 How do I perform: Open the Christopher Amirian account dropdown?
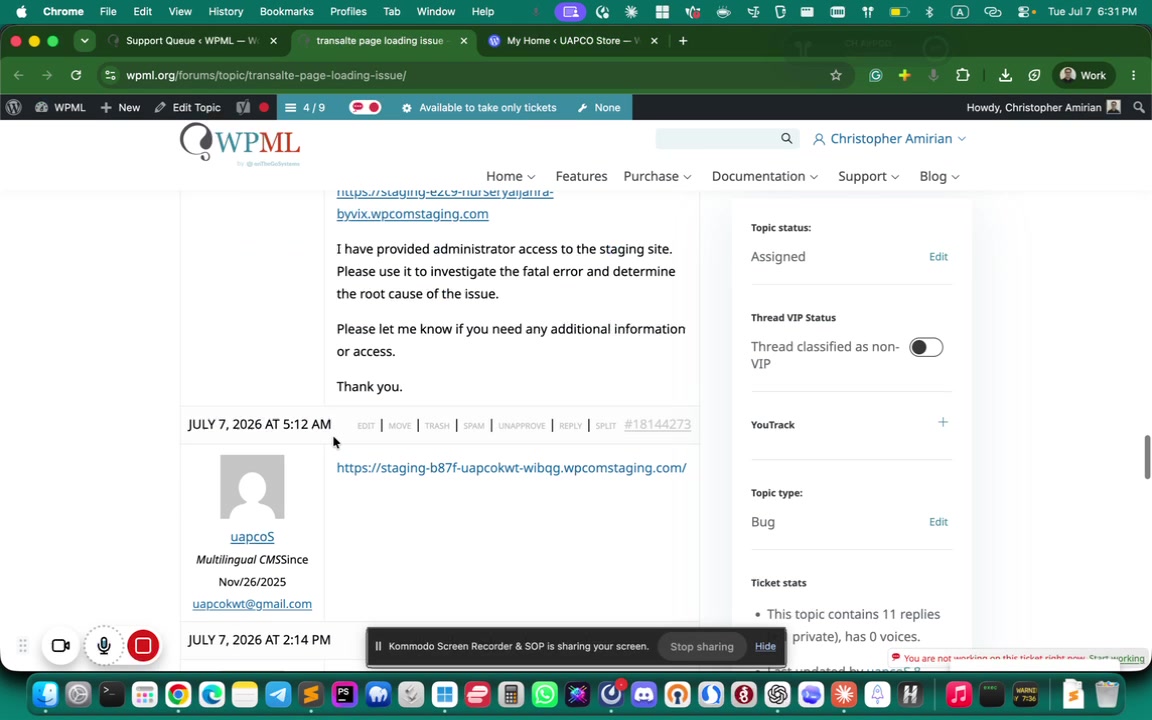(x=889, y=138)
